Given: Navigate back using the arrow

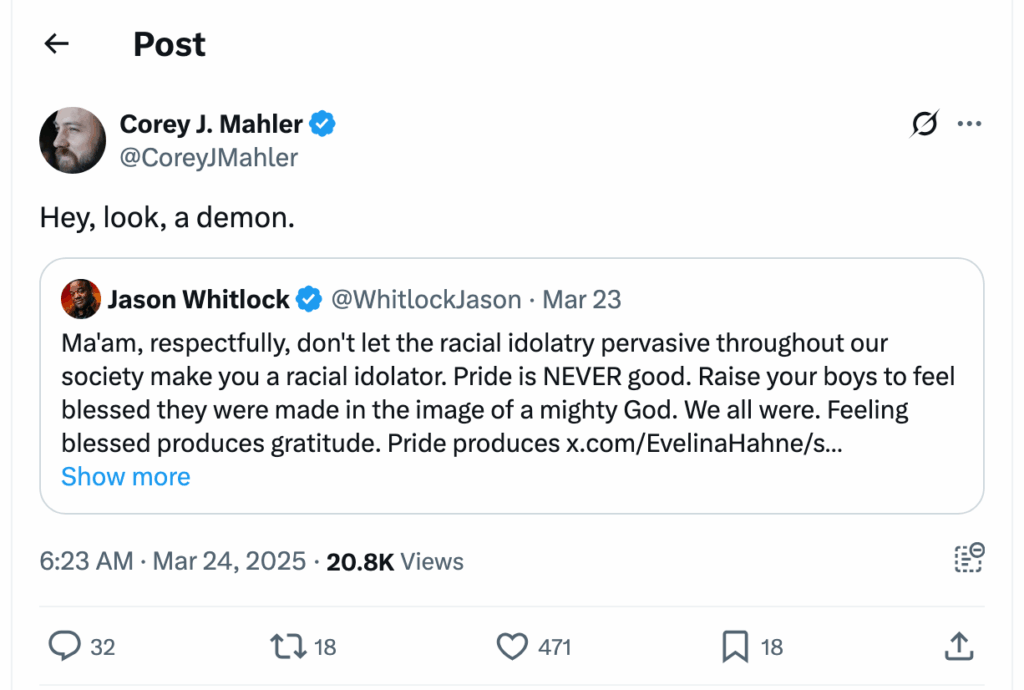Looking at the screenshot, I should [55, 43].
